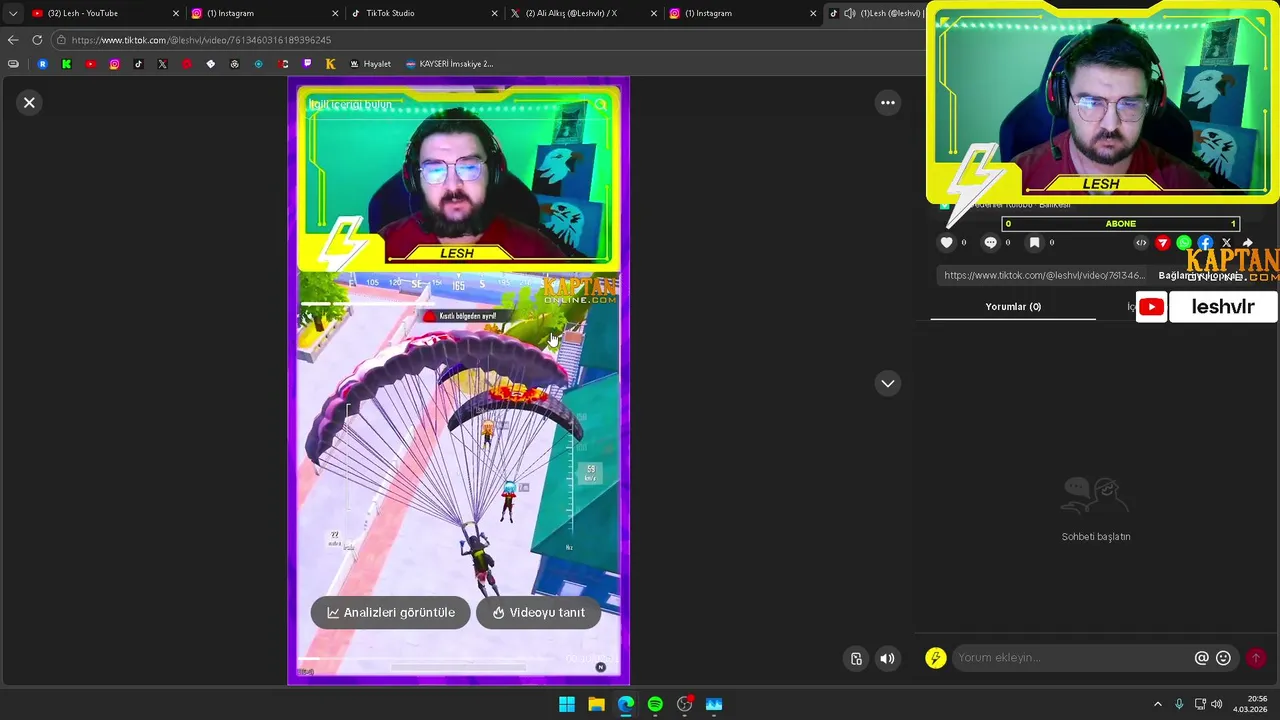The height and width of the screenshot is (720, 1280).
Task: Open the blue R bookmark icon
Action: [42, 64]
